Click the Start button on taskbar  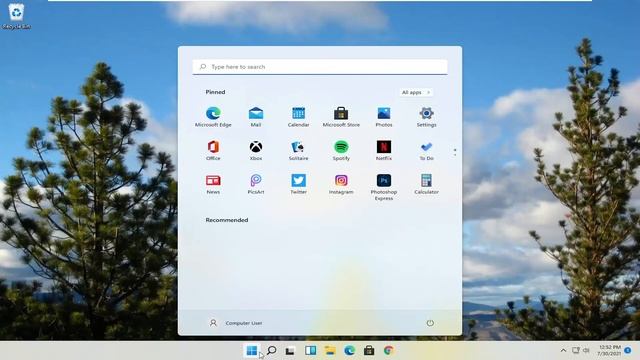pos(252,350)
